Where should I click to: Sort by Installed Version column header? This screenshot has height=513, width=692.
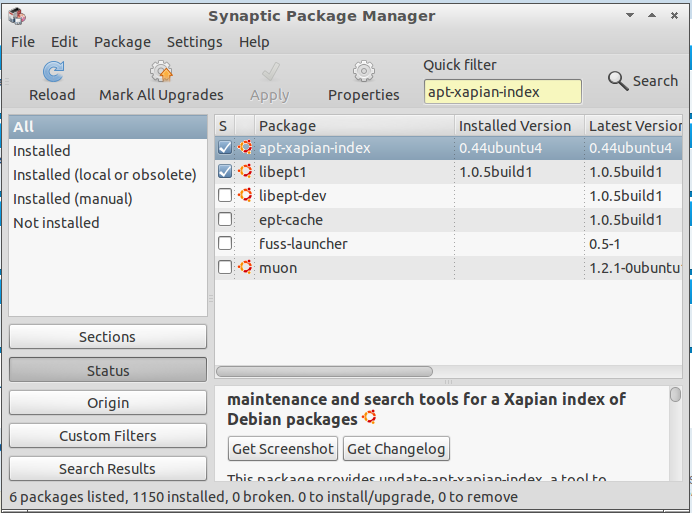click(x=519, y=126)
